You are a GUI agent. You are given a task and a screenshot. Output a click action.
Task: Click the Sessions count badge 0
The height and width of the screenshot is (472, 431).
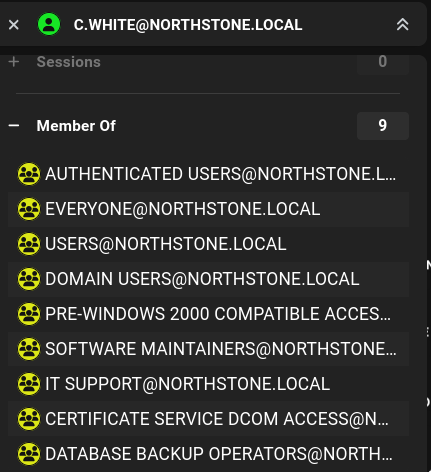pos(383,62)
